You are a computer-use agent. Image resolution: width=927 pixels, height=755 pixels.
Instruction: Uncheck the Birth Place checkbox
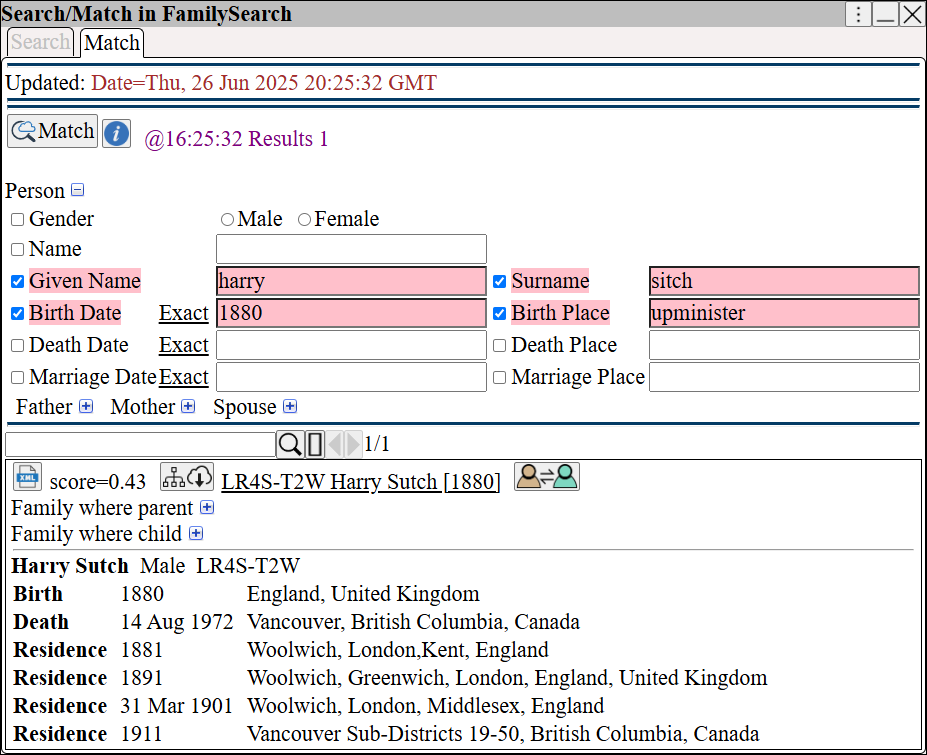point(500,313)
